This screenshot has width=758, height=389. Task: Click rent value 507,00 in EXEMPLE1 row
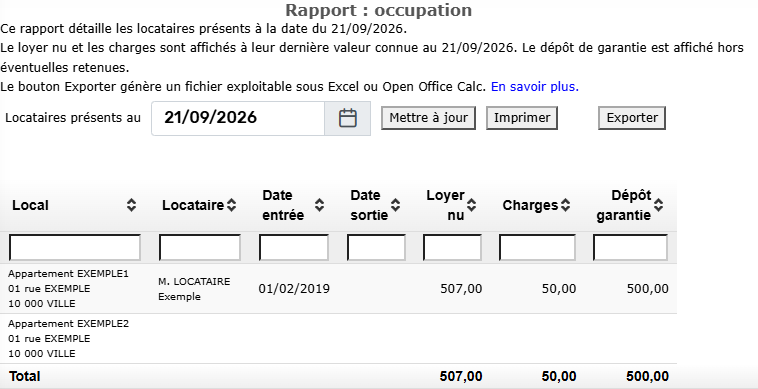[x=461, y=289]
